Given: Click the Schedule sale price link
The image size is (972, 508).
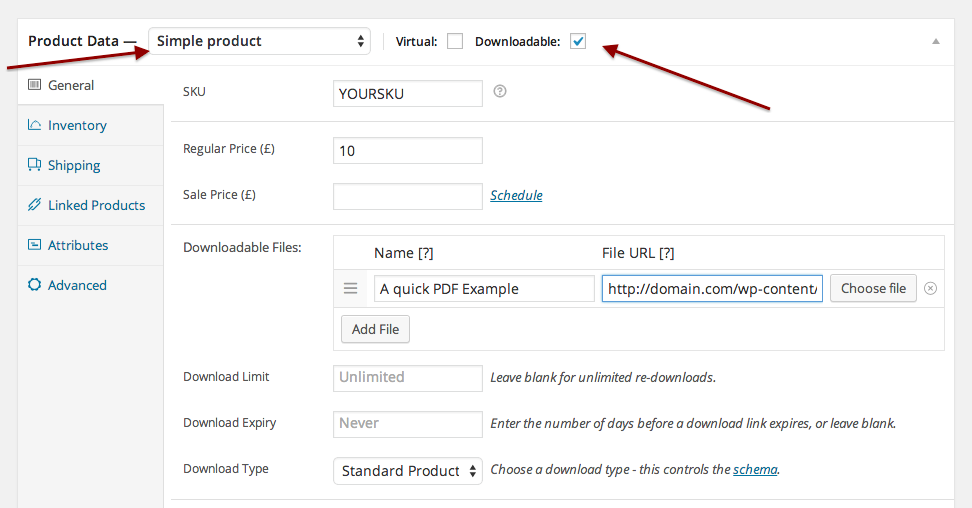Looking at the screenshot, I should click(516, 195).
